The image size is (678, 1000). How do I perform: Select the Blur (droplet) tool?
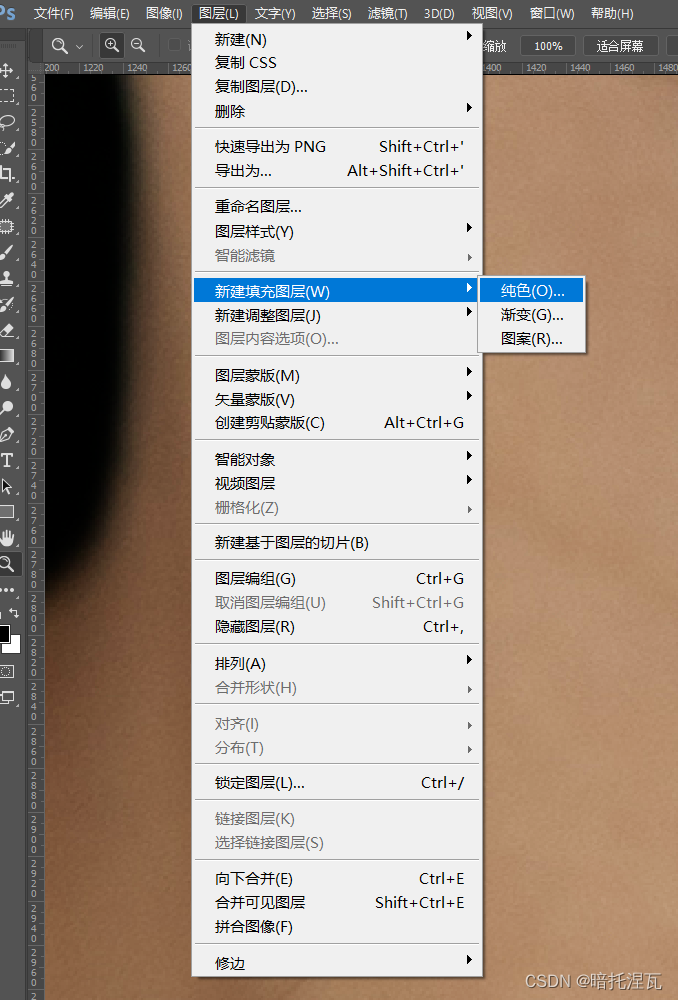[x=7, y=382]
